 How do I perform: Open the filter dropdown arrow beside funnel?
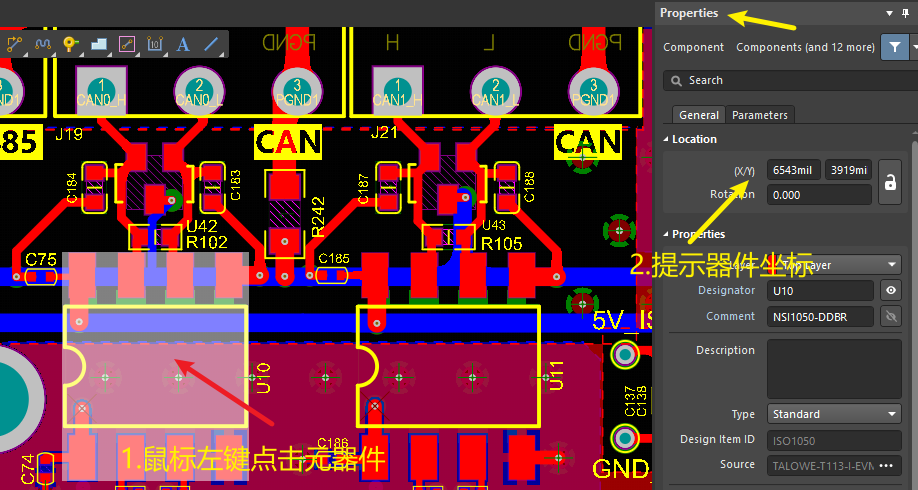[913, 47]
